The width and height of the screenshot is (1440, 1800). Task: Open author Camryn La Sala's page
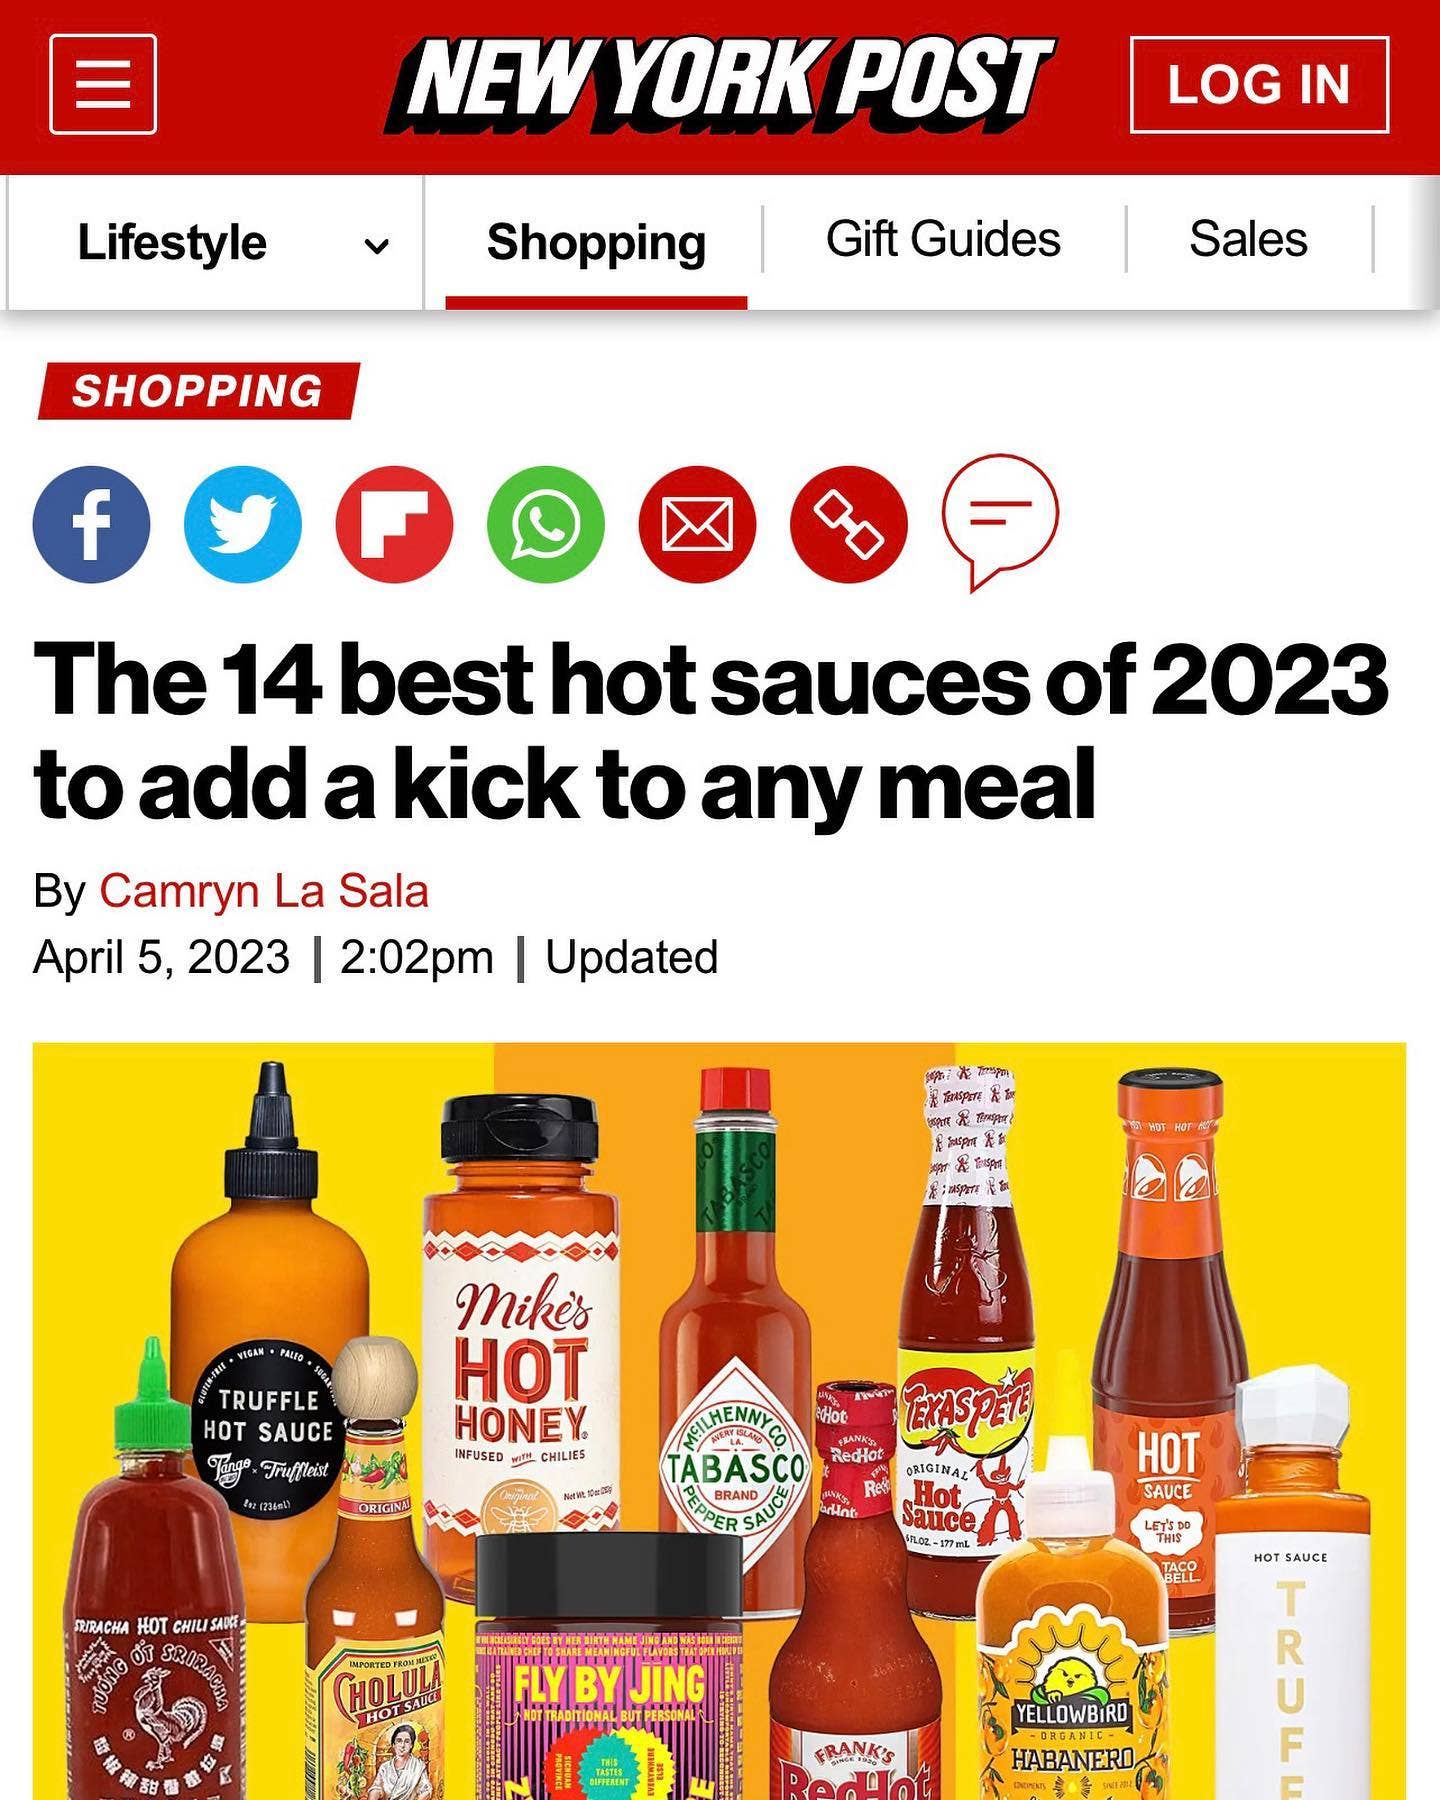coord(264,891)
